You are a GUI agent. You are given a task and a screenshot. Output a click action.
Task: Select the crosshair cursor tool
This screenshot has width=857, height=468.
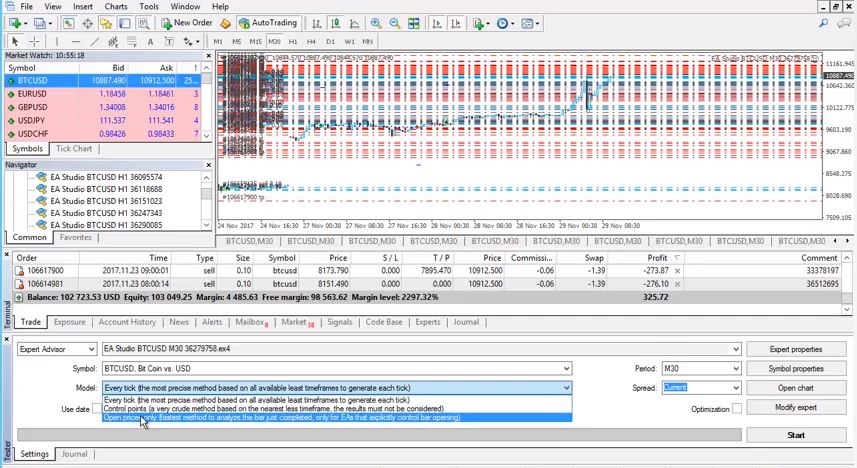[34, 42]
